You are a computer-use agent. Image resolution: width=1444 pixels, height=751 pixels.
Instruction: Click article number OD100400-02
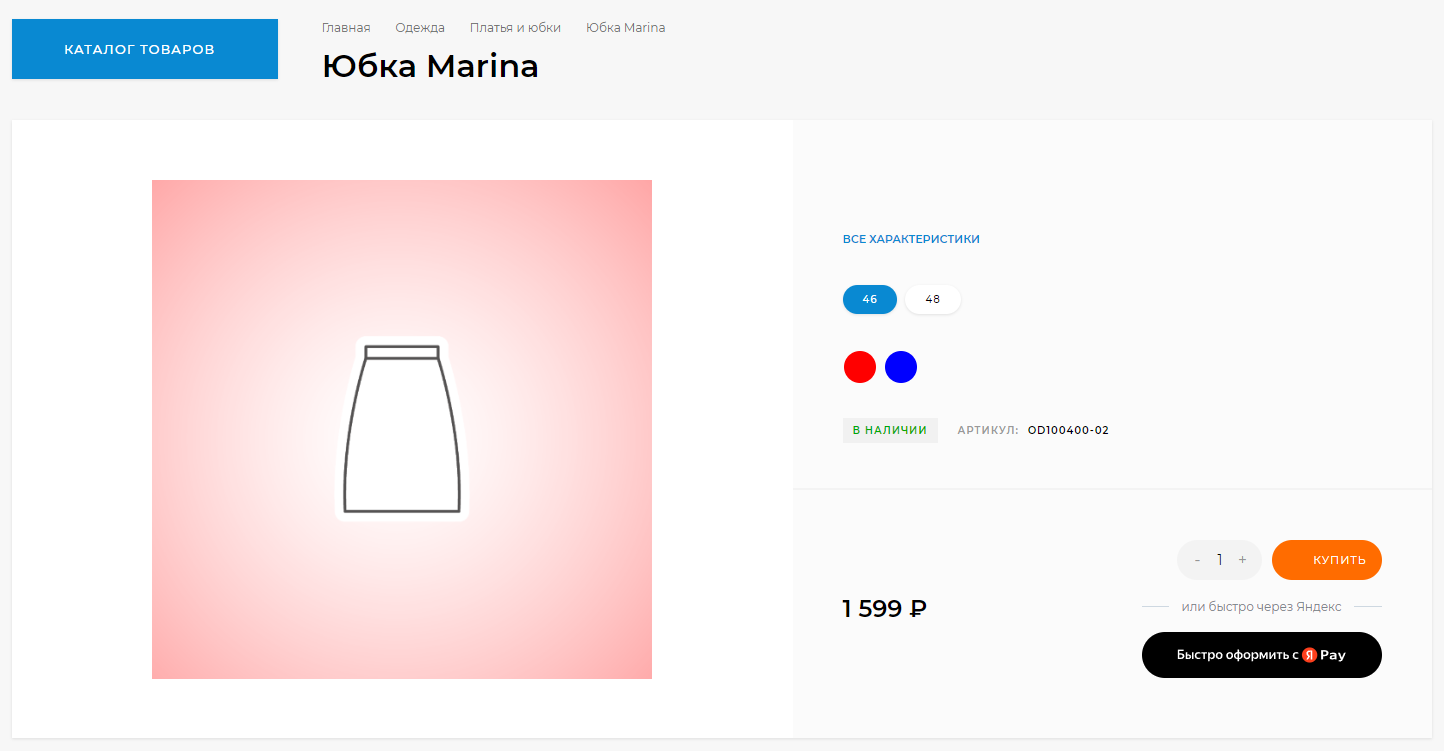(x=1068, y=431)
